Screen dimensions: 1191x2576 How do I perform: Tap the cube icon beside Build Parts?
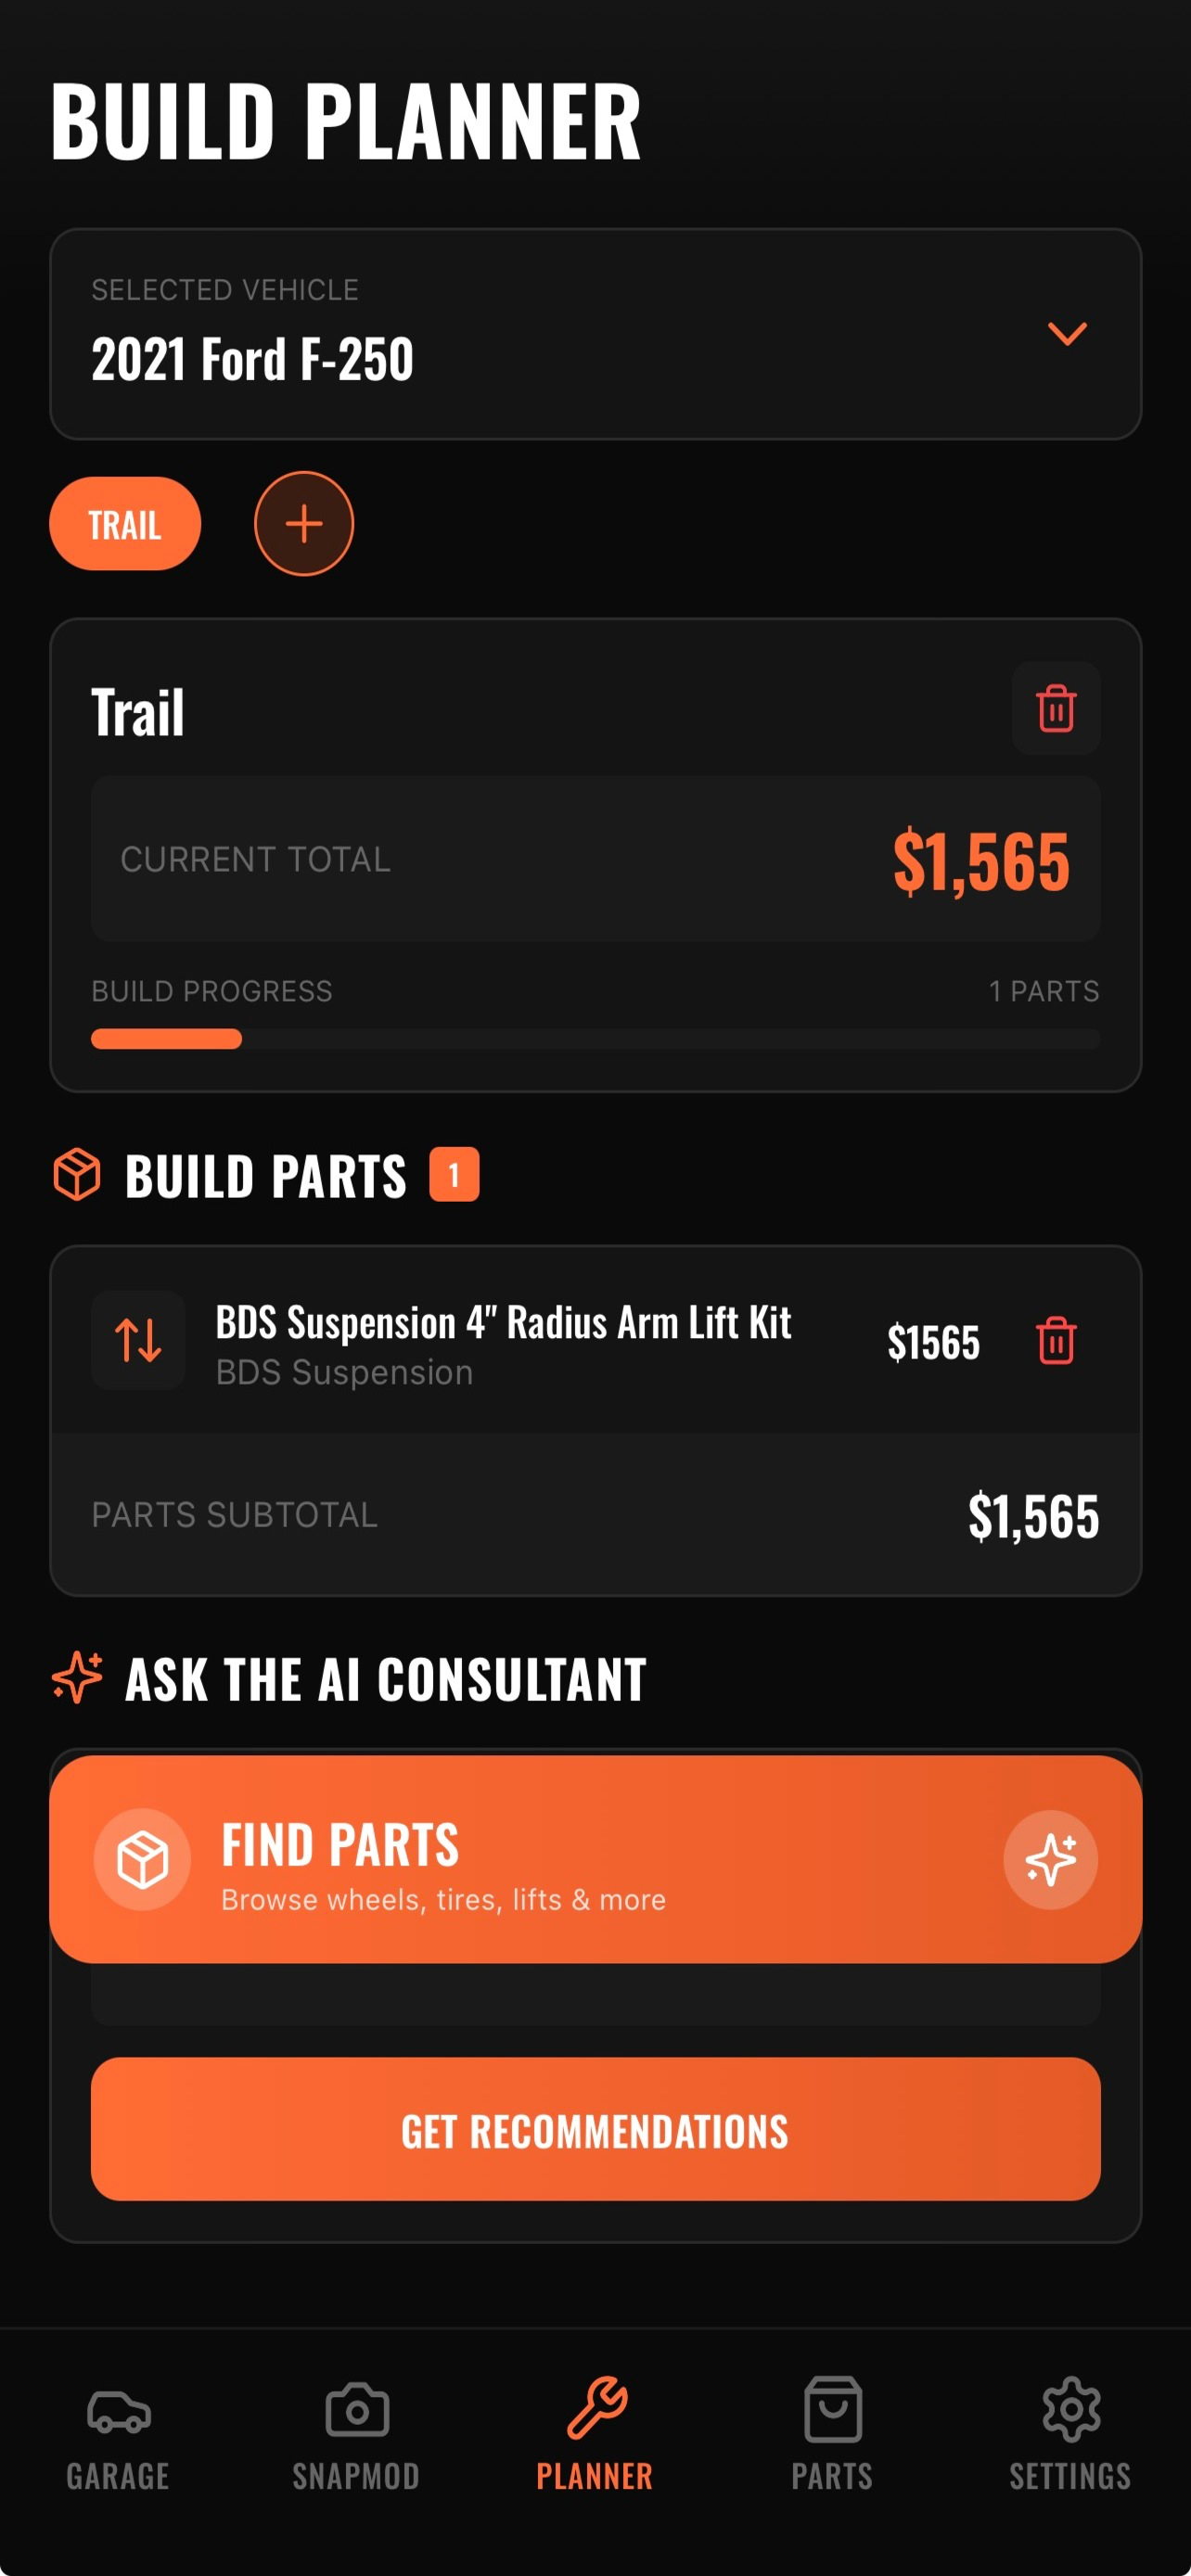point(77,1174)
